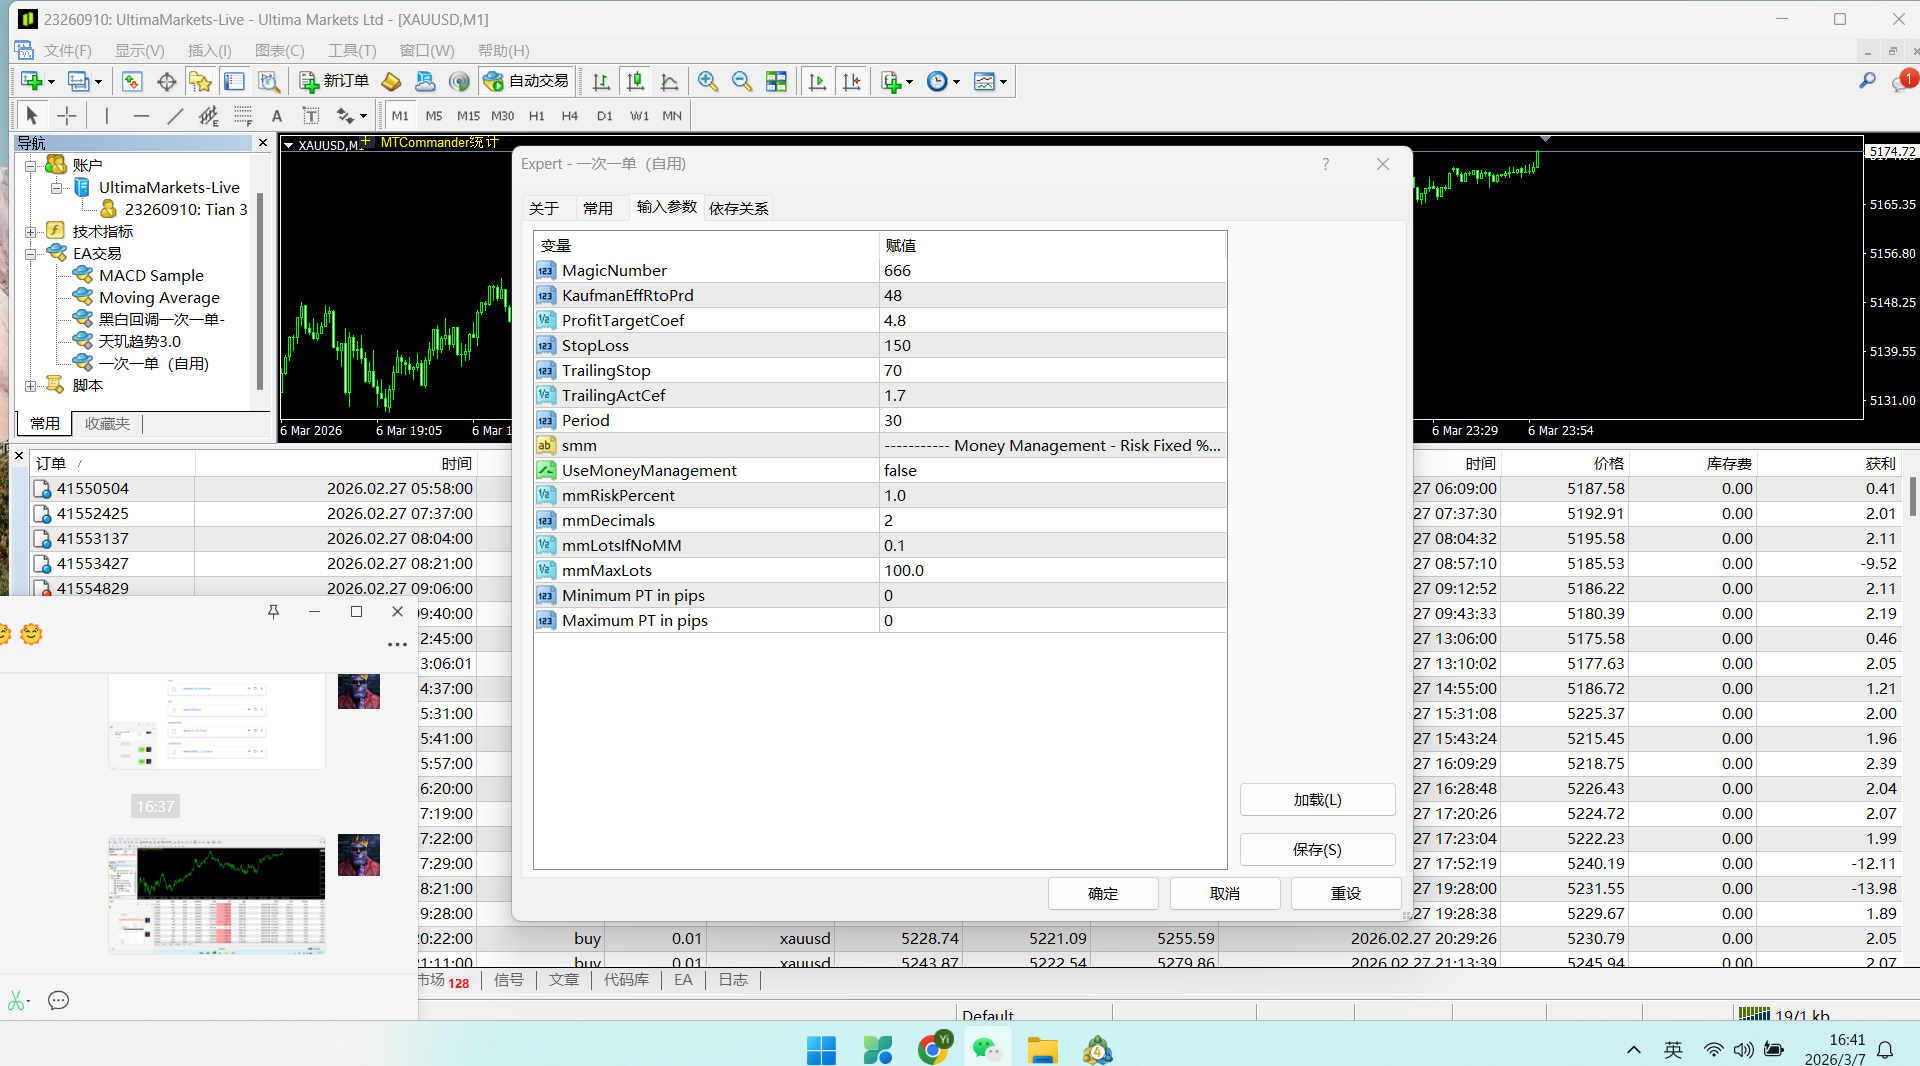The height and width of the screenshot is (1066, 1920).
Task: Switch chart to the H4 timeframe
Action: tap(570, 116)
